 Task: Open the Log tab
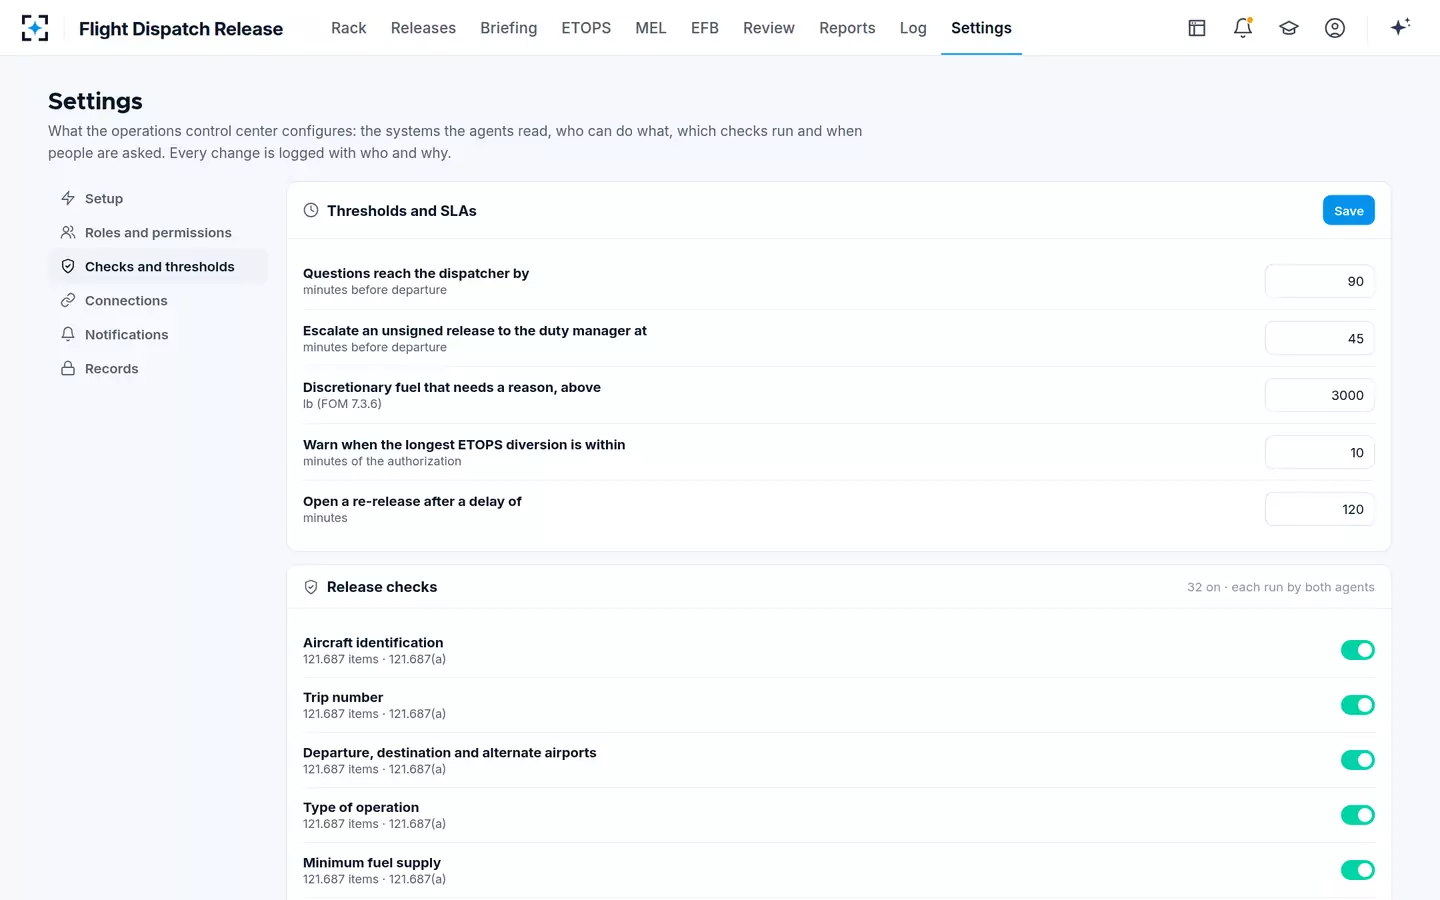tap(913, 28)
